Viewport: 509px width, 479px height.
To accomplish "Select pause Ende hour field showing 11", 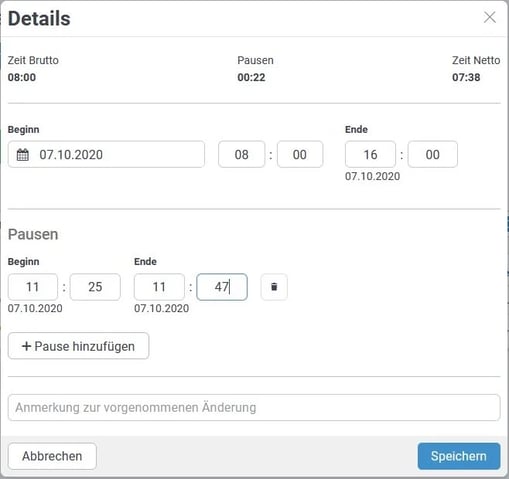I will tap(159, 287).
